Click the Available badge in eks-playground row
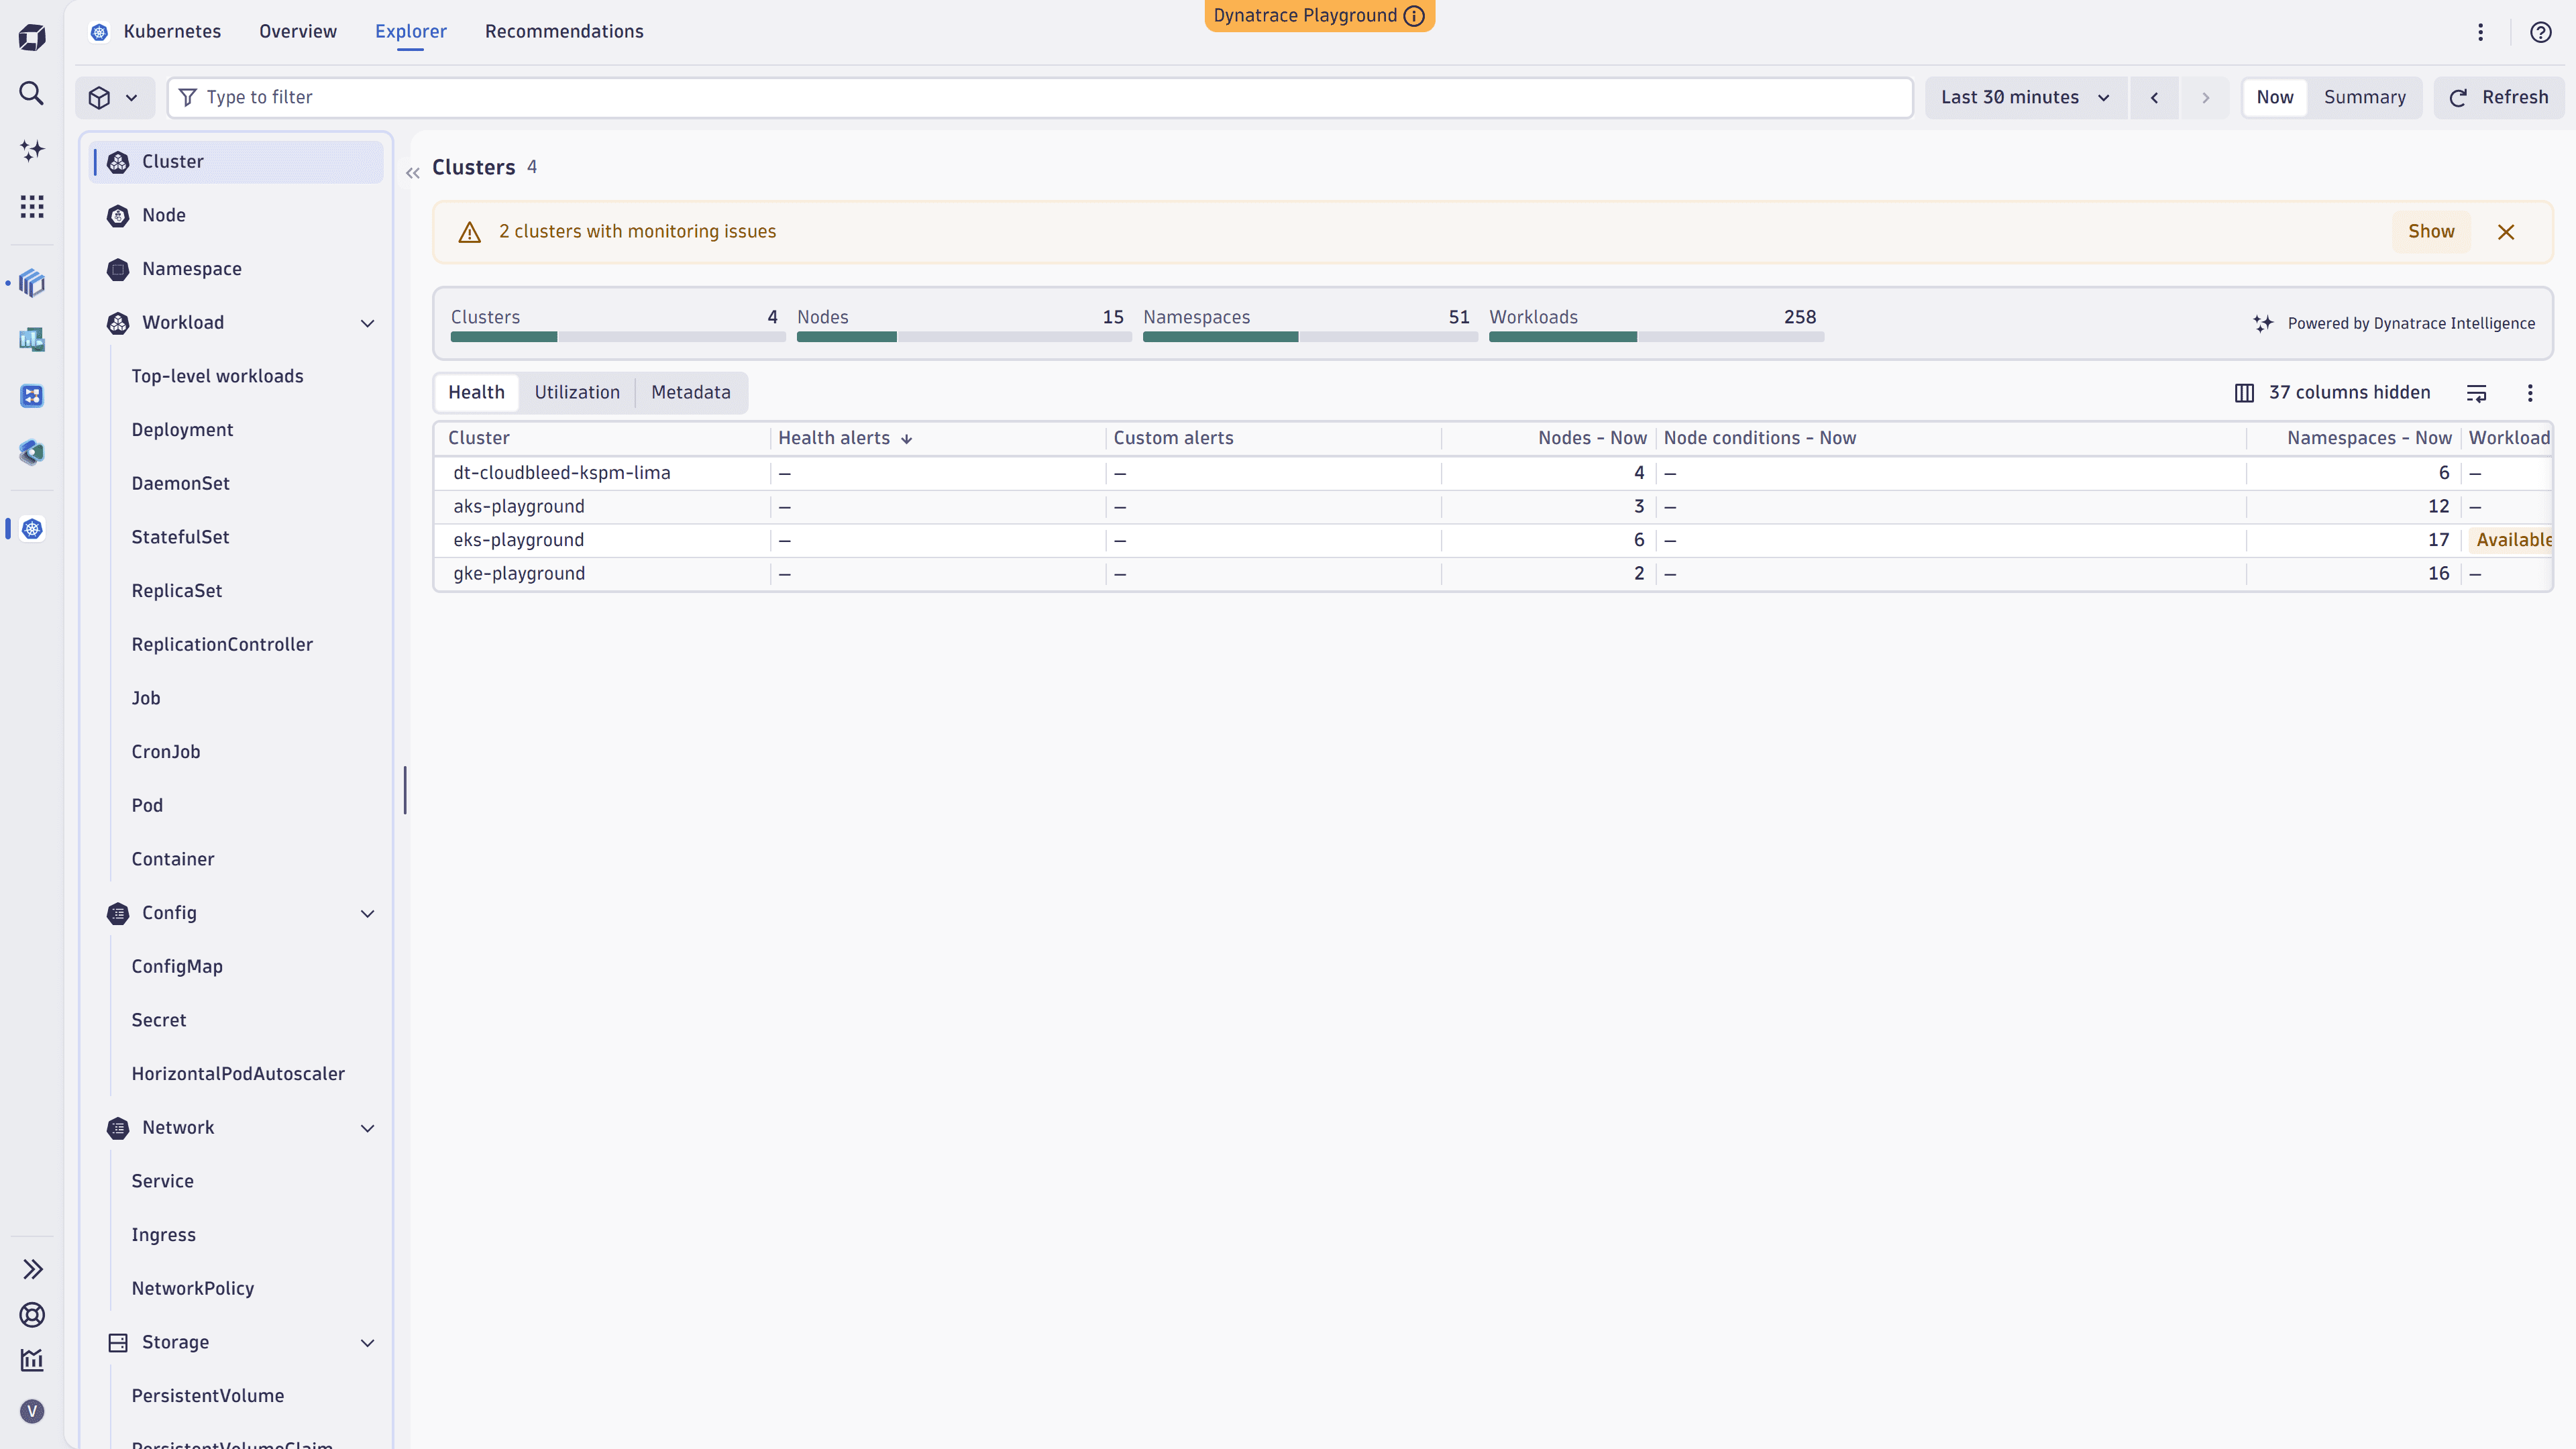Viewport: 2576px width, 1449px height. coord(2512,540)
